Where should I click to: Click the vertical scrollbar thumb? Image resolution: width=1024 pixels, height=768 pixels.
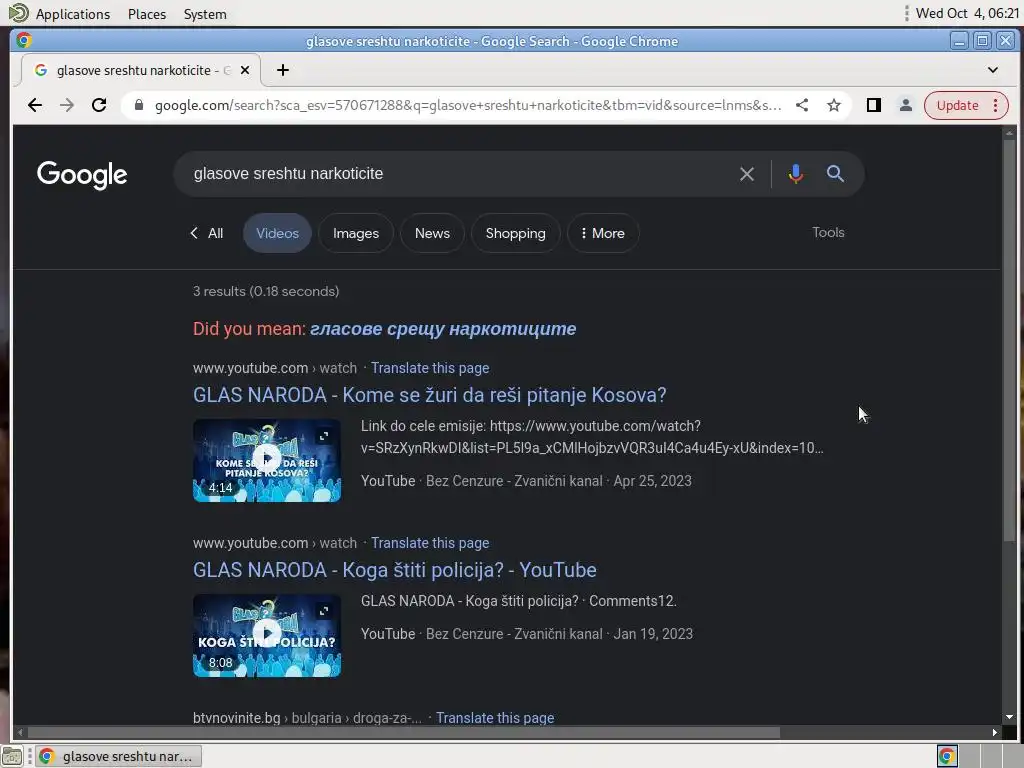[1009, 340]
